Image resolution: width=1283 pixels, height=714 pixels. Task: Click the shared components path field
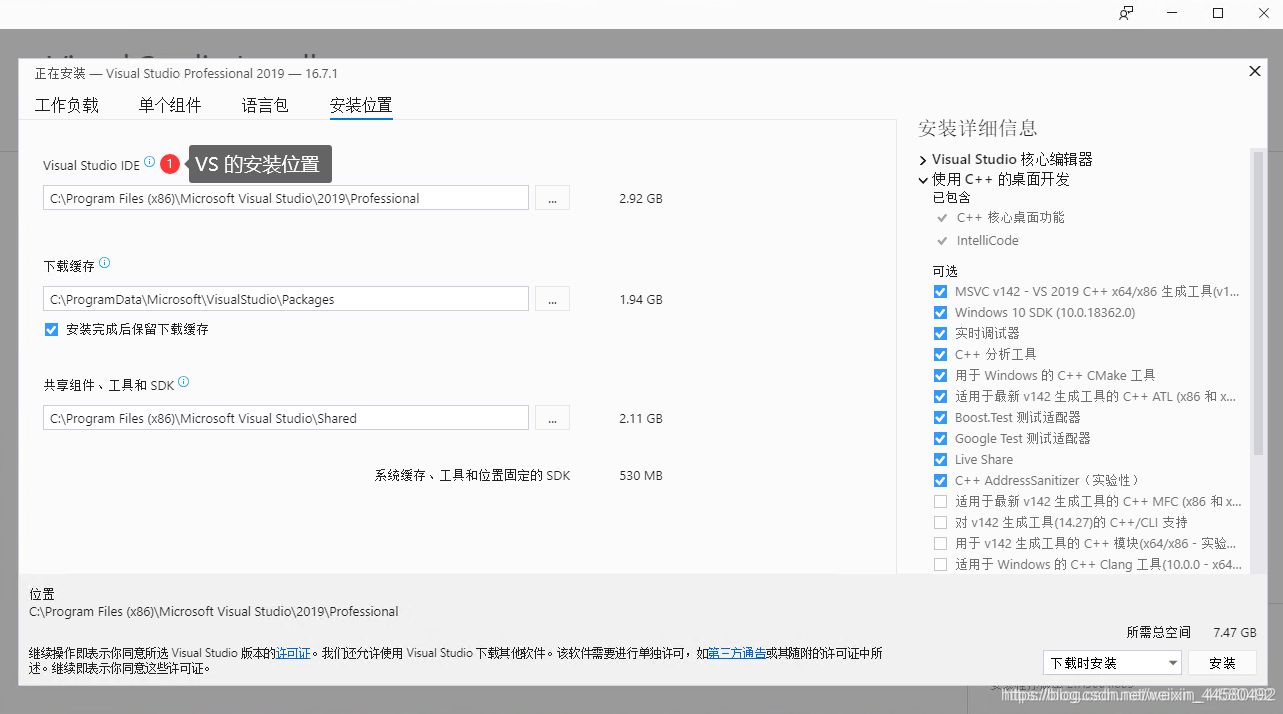286,418
